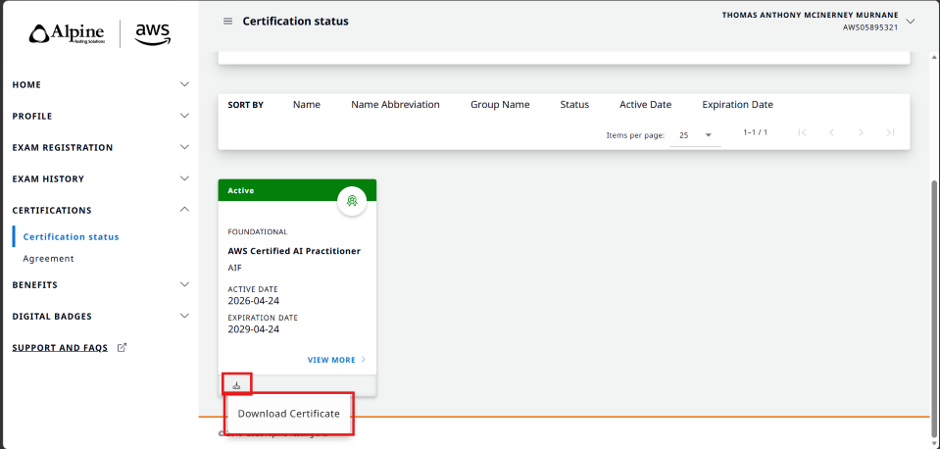Image resolution: width=940 pixels, height=449 pixels.
Task: Open the hamburger menu icon
Action: click(228, 21)
